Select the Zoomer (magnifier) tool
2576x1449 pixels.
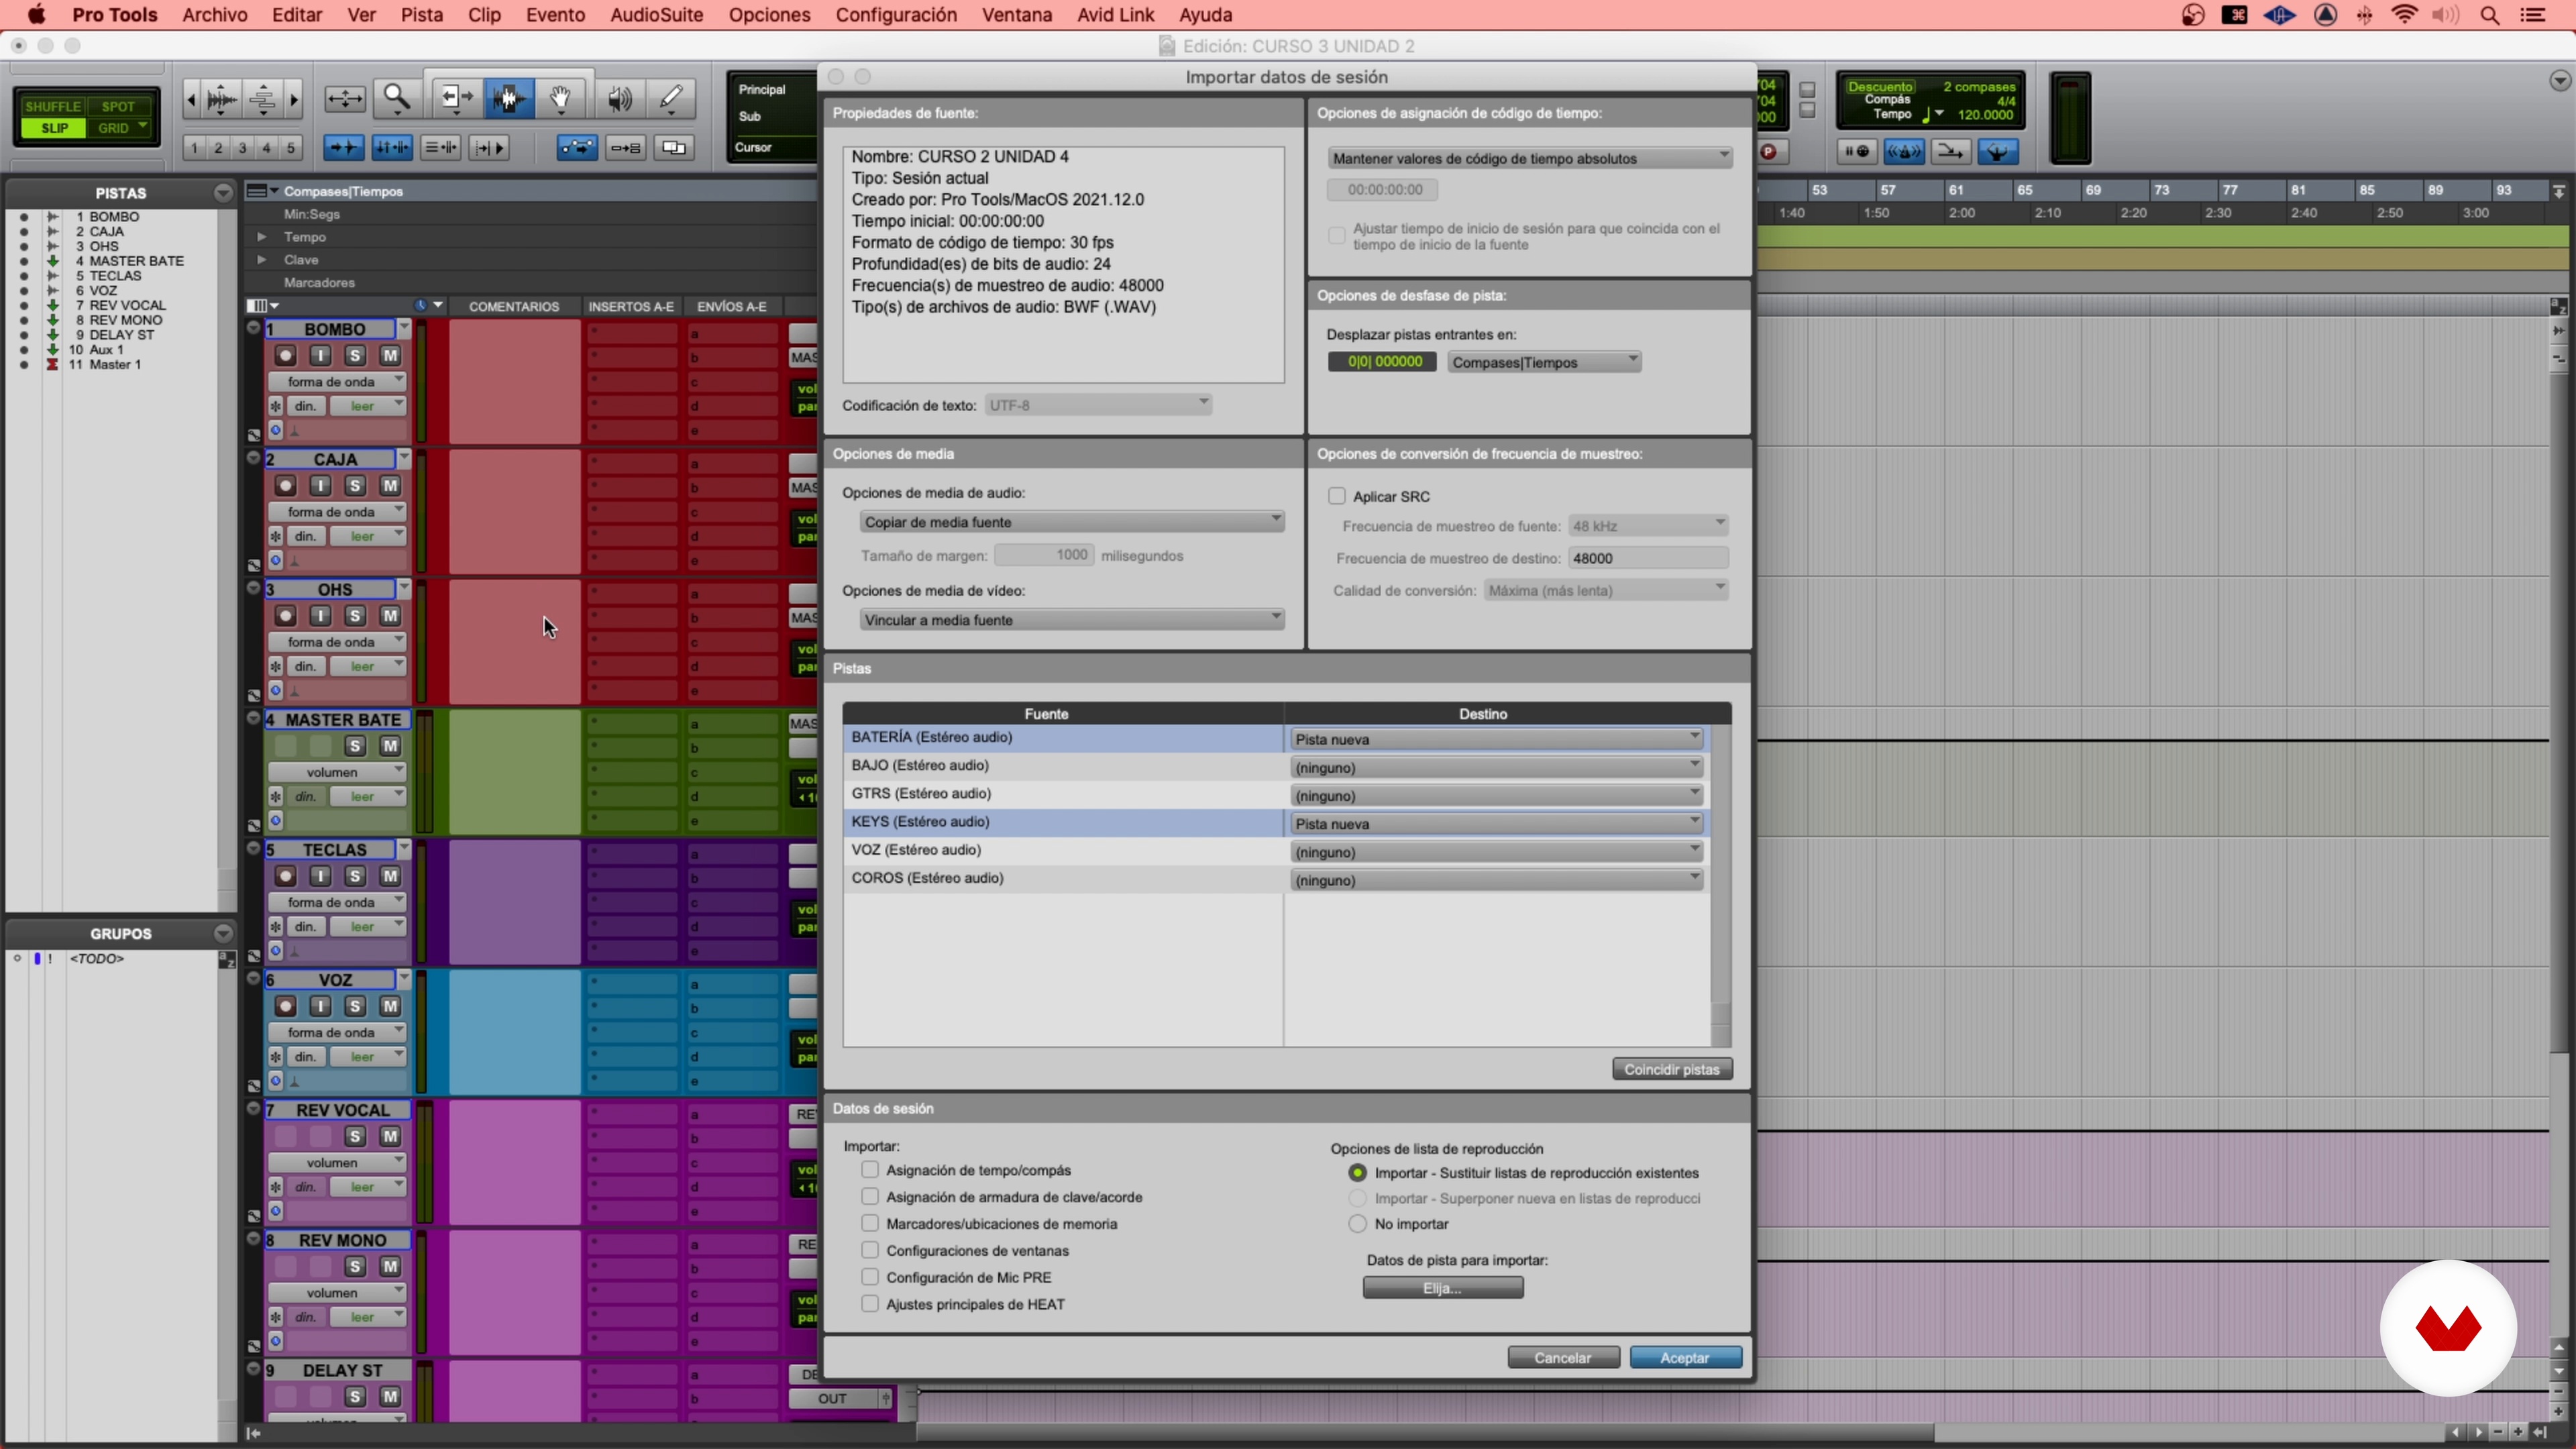[397, 98]
